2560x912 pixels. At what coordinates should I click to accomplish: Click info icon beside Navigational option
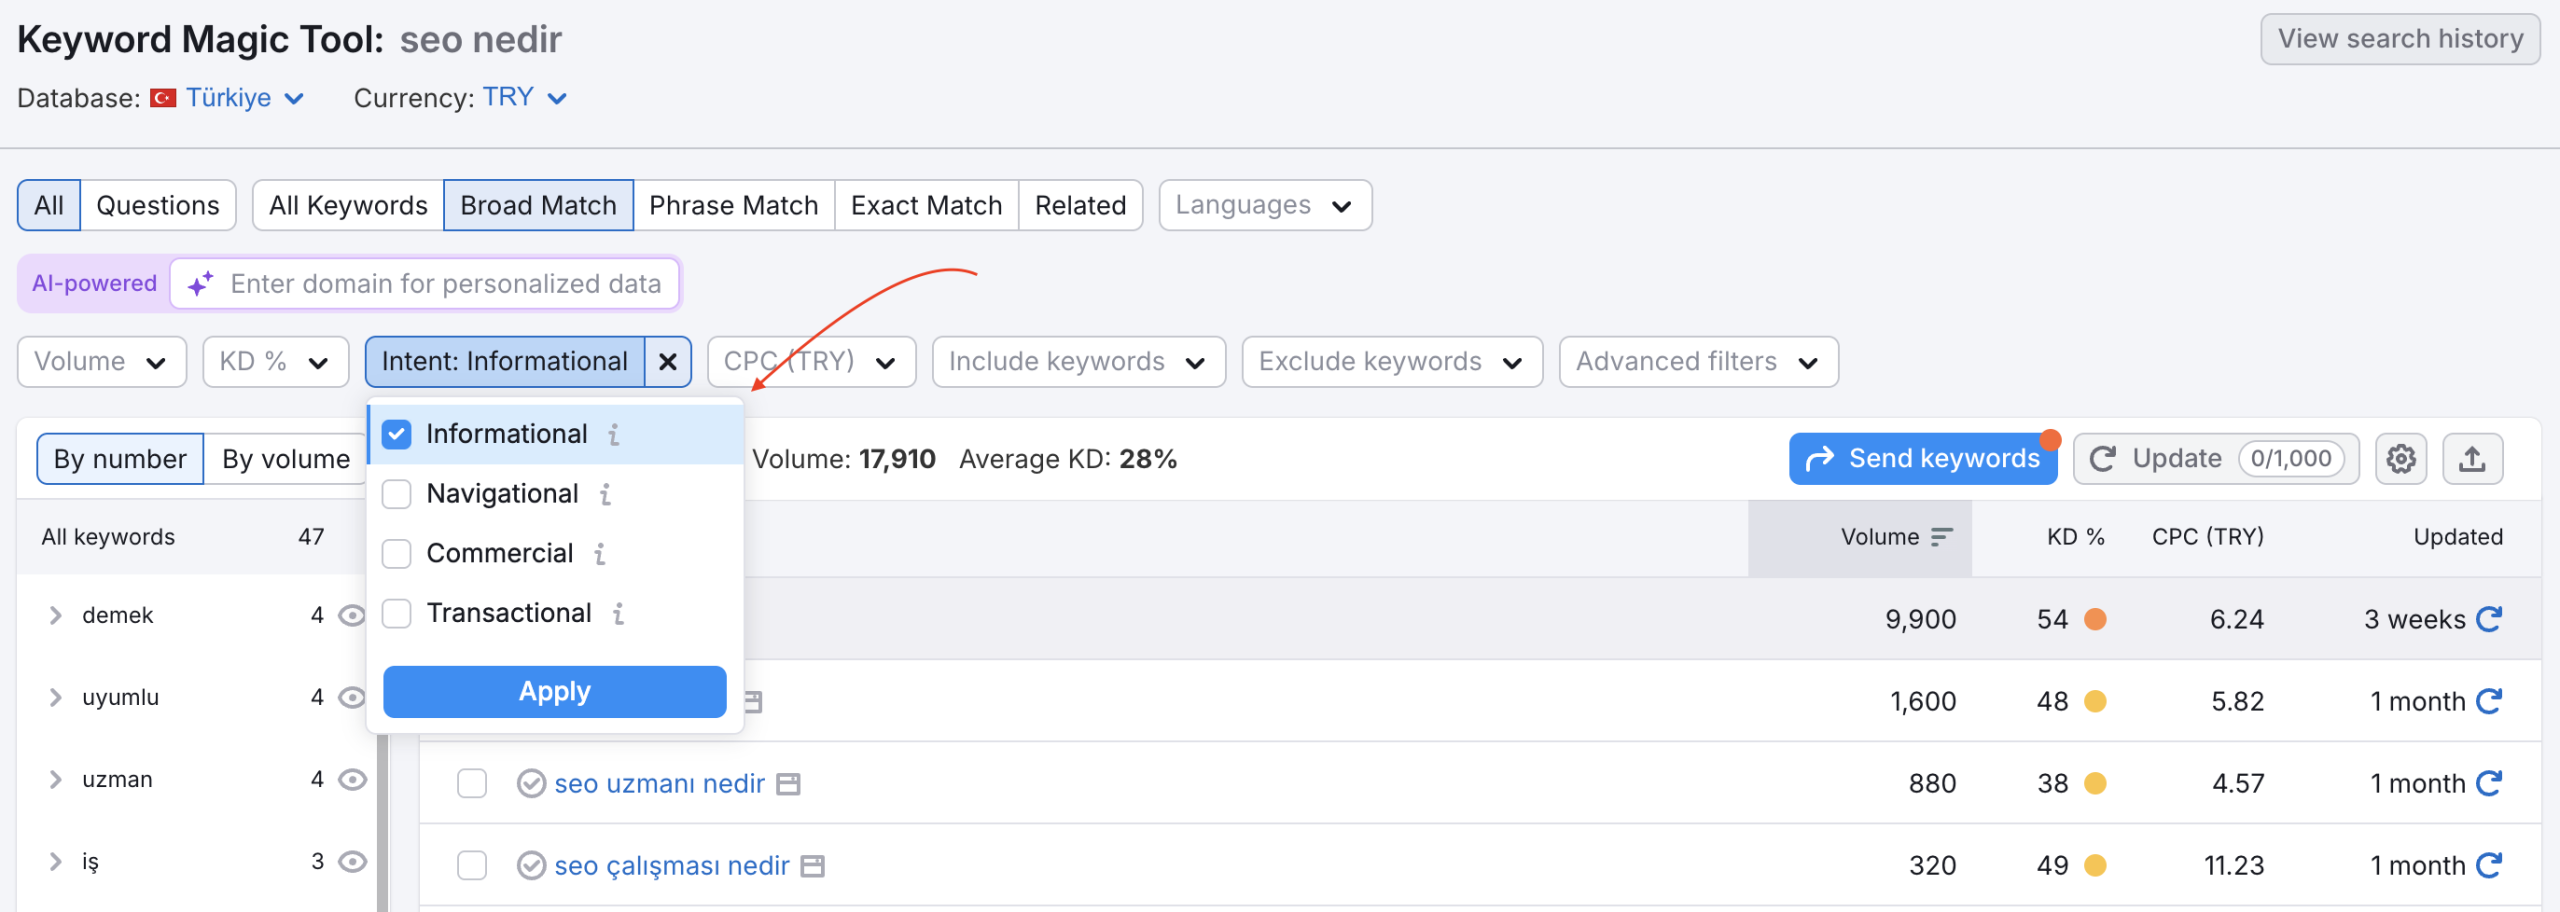605,494
